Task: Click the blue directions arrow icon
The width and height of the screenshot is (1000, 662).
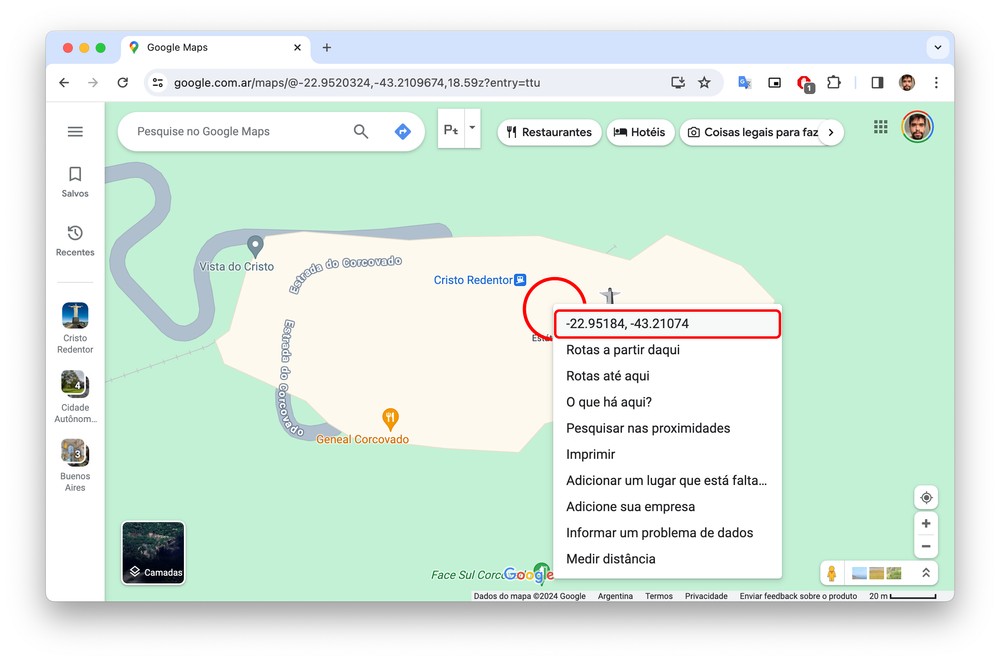Action: (403, 131)
